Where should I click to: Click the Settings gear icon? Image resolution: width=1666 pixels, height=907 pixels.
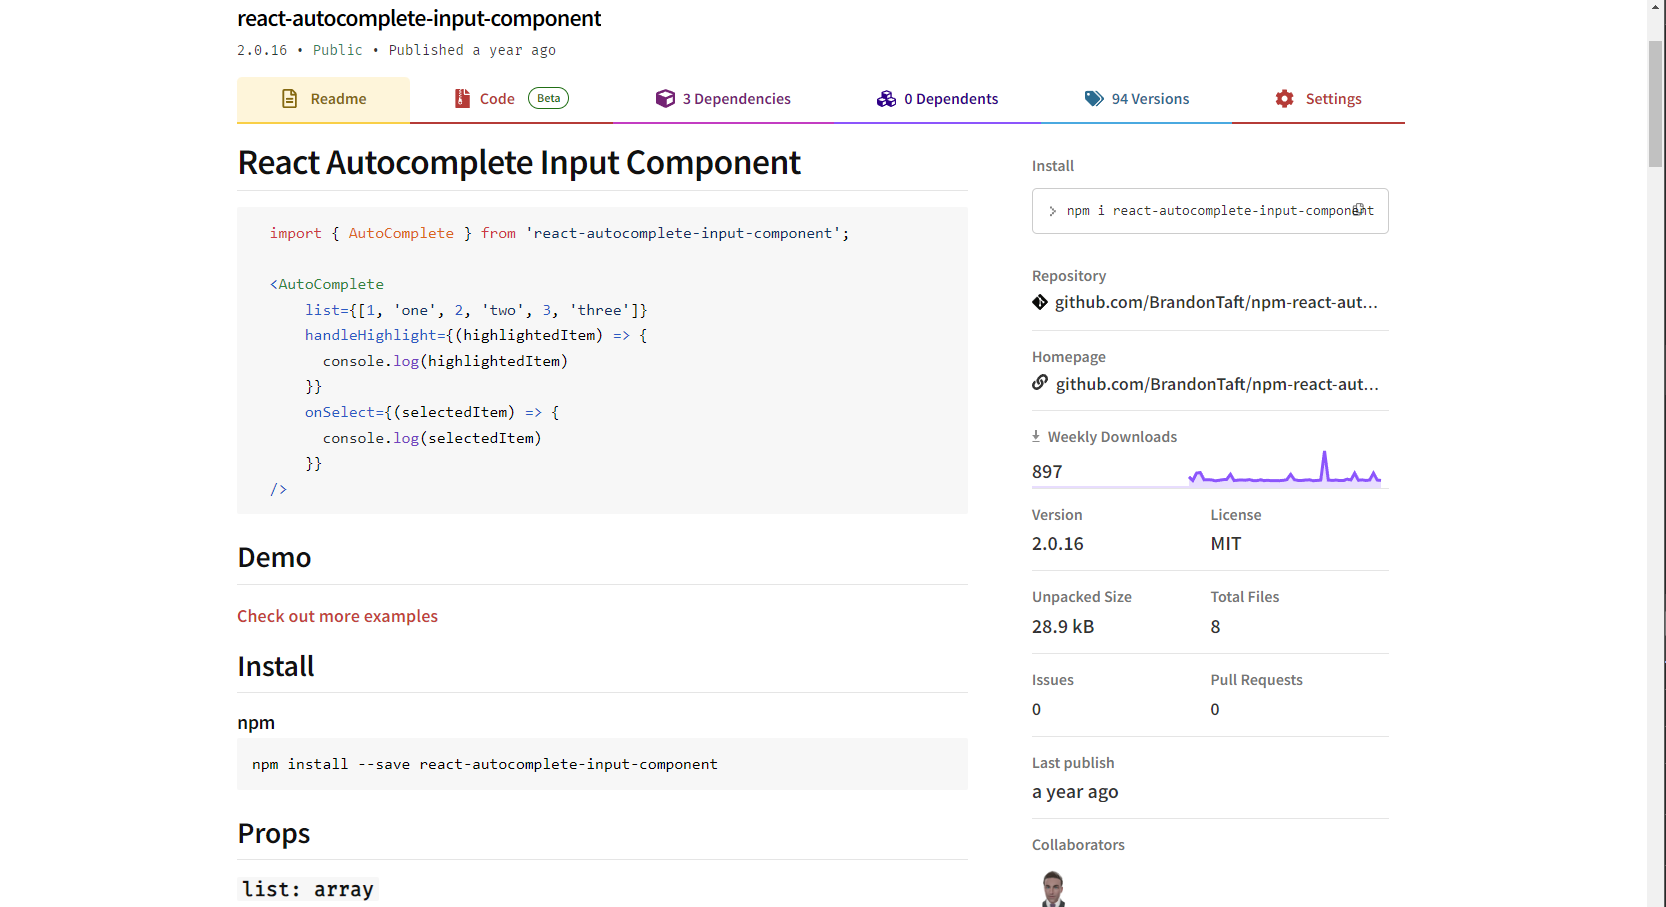tap(1285, 98)
